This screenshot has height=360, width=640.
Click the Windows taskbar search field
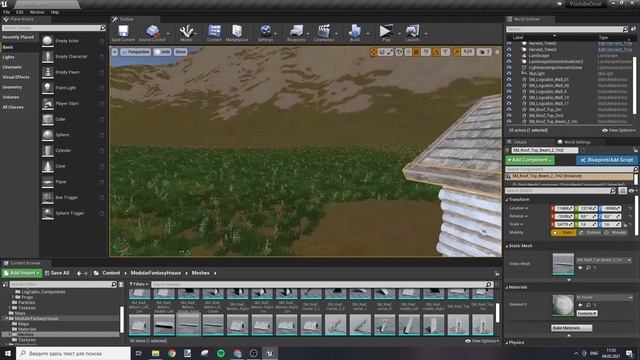(x=73, y=353)
